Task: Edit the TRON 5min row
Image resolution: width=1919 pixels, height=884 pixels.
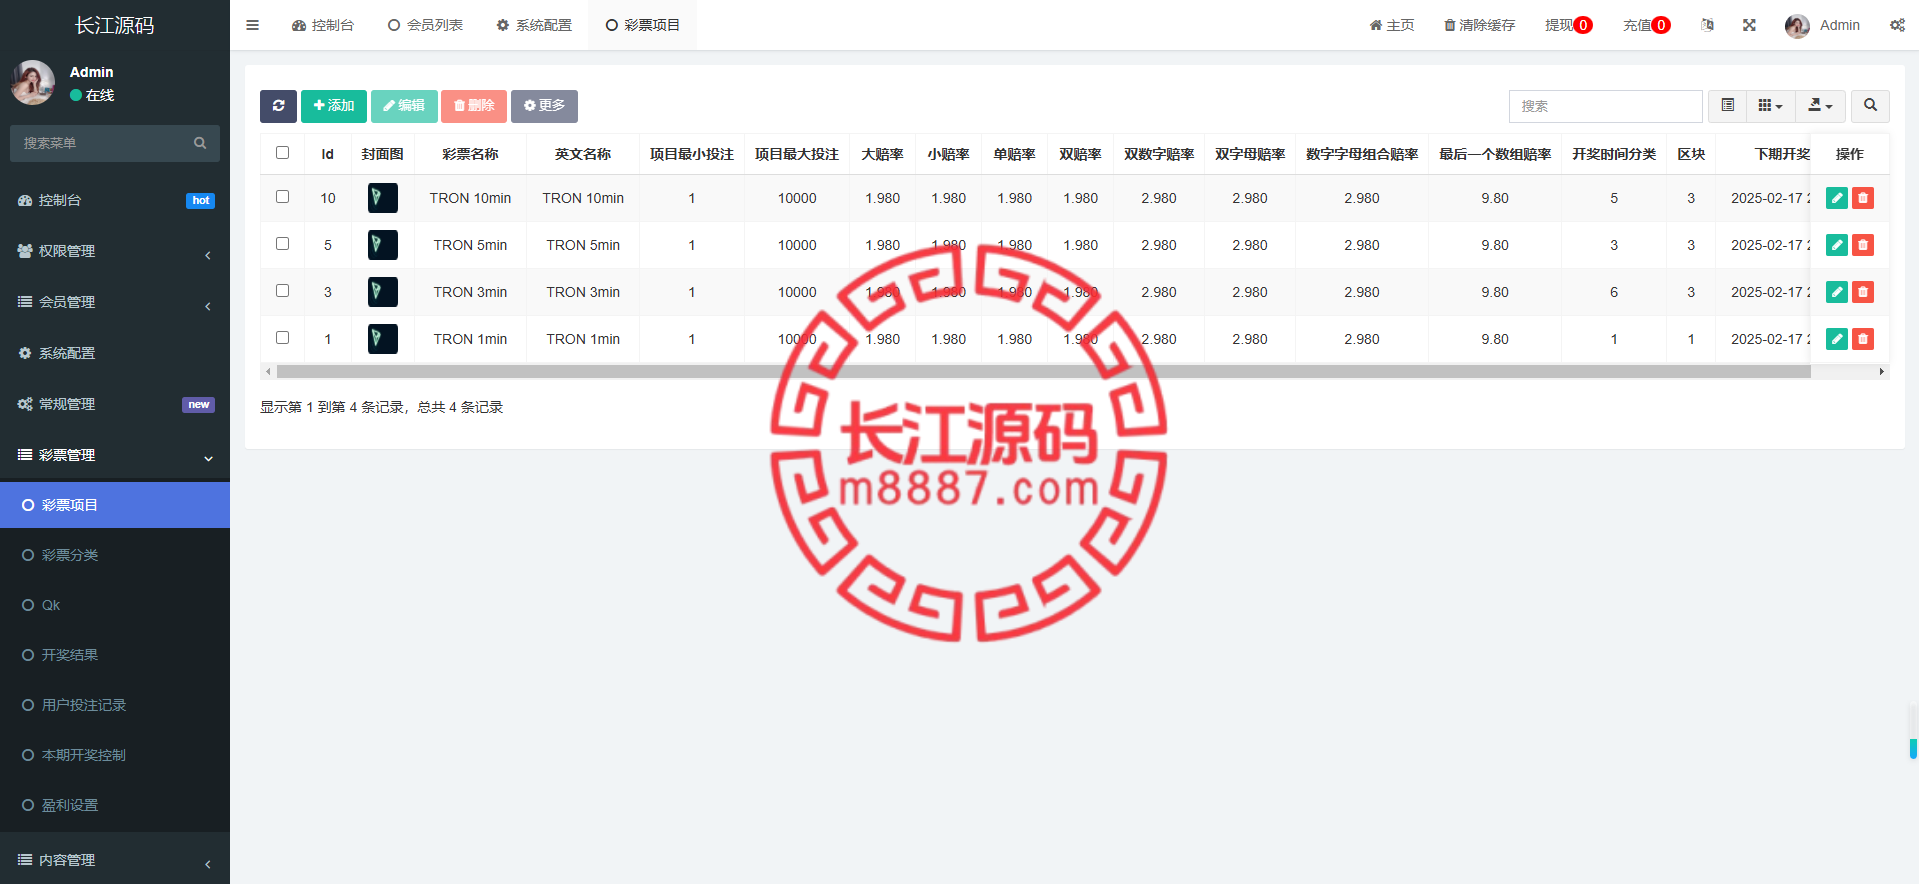Action: click(1837, 245)
